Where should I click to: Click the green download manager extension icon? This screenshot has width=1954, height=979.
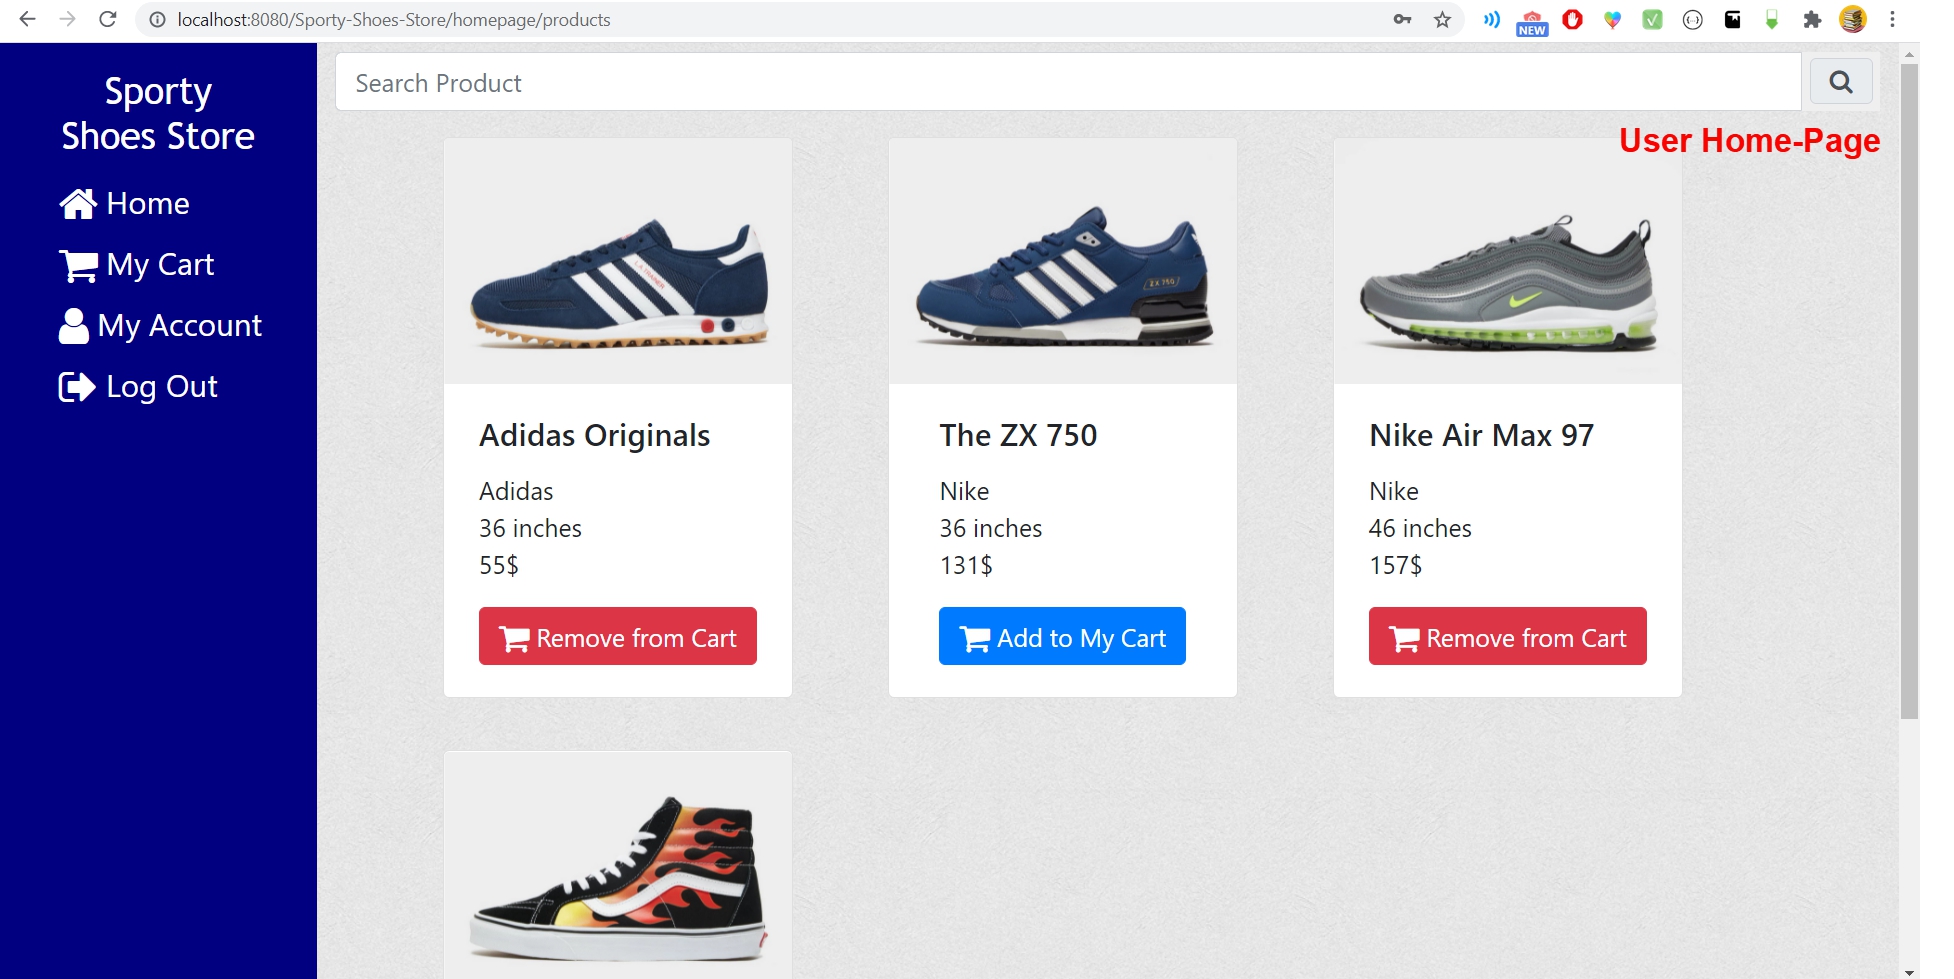click(1772, 19)
